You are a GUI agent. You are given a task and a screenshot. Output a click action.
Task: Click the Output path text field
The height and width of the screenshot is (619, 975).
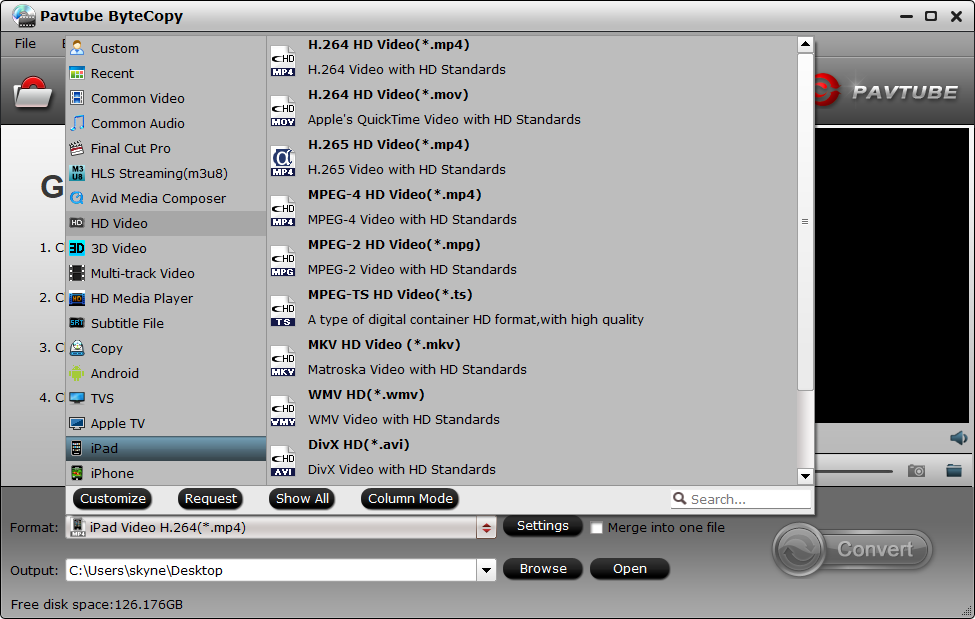point(271,570)
